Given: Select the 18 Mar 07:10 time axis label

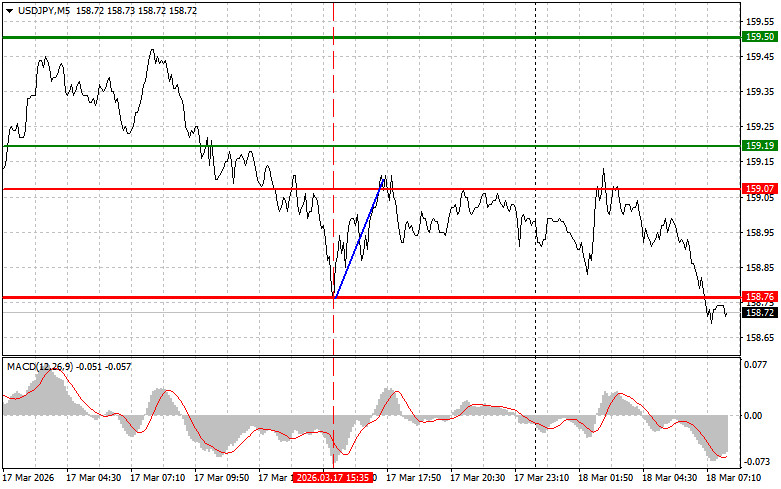Looking at the screenshot, I should tap(733, 478).
